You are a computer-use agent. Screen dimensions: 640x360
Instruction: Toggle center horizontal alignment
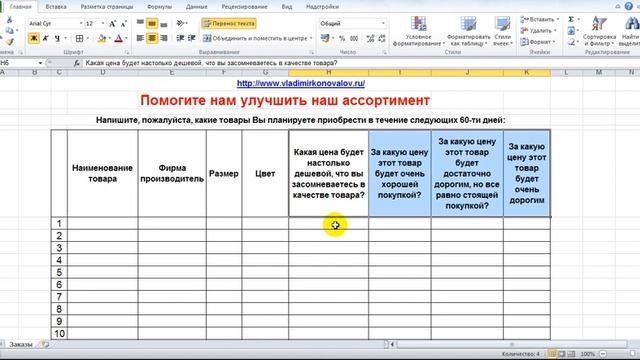tap(152, 38)
